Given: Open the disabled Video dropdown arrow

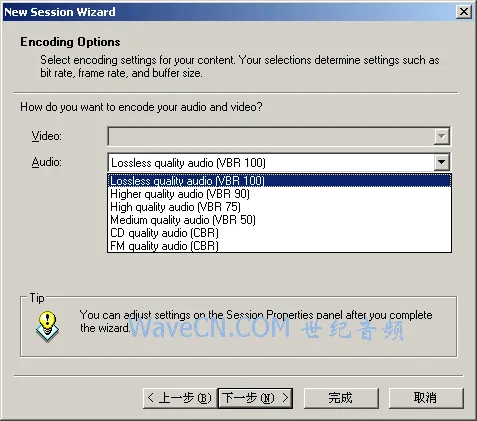Looking at the screenshot, I should click(x=442, y=136).
